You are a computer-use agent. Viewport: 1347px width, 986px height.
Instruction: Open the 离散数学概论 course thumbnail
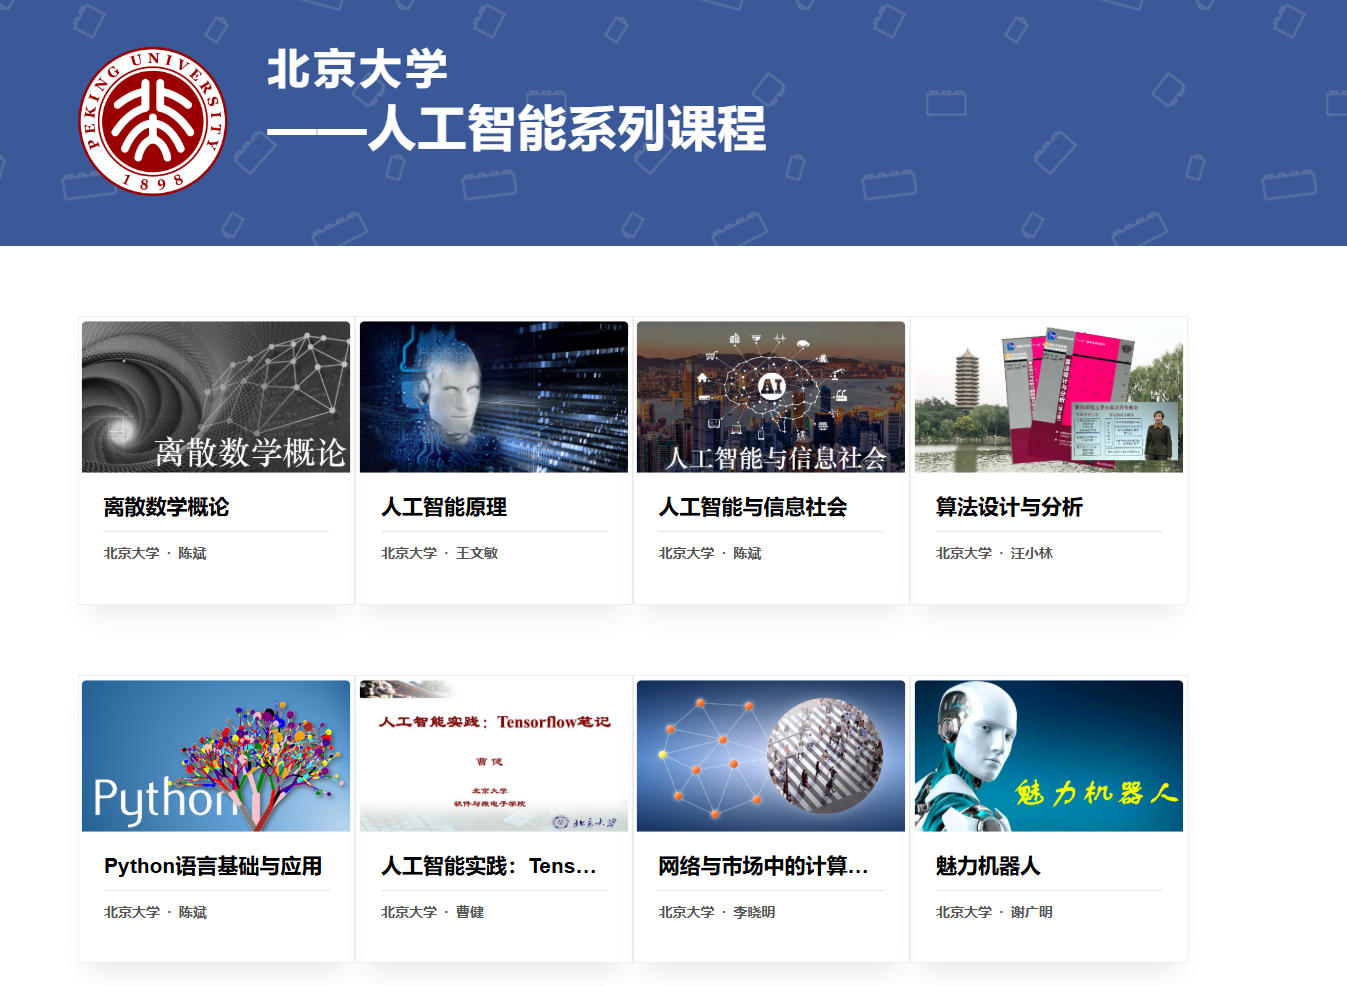tap(216, 397)
